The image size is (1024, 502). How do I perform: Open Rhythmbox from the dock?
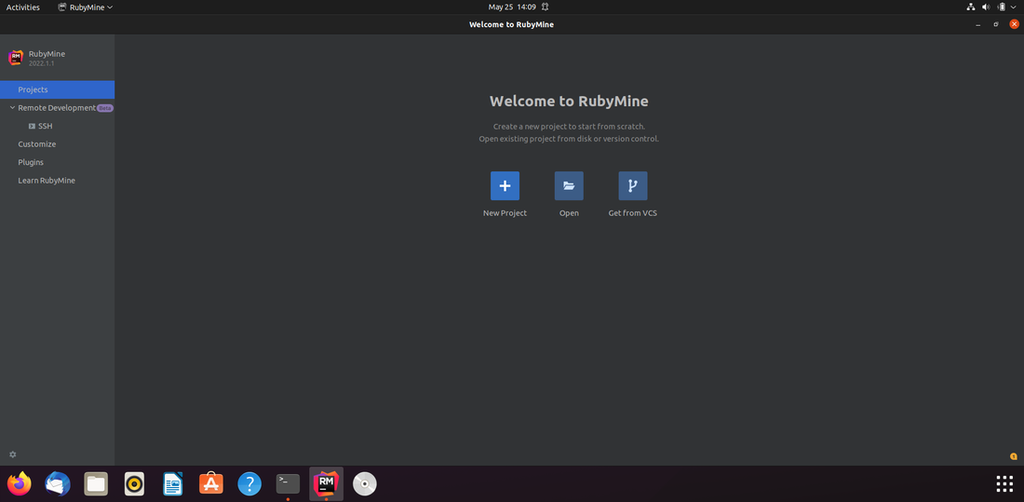point(135,484)
